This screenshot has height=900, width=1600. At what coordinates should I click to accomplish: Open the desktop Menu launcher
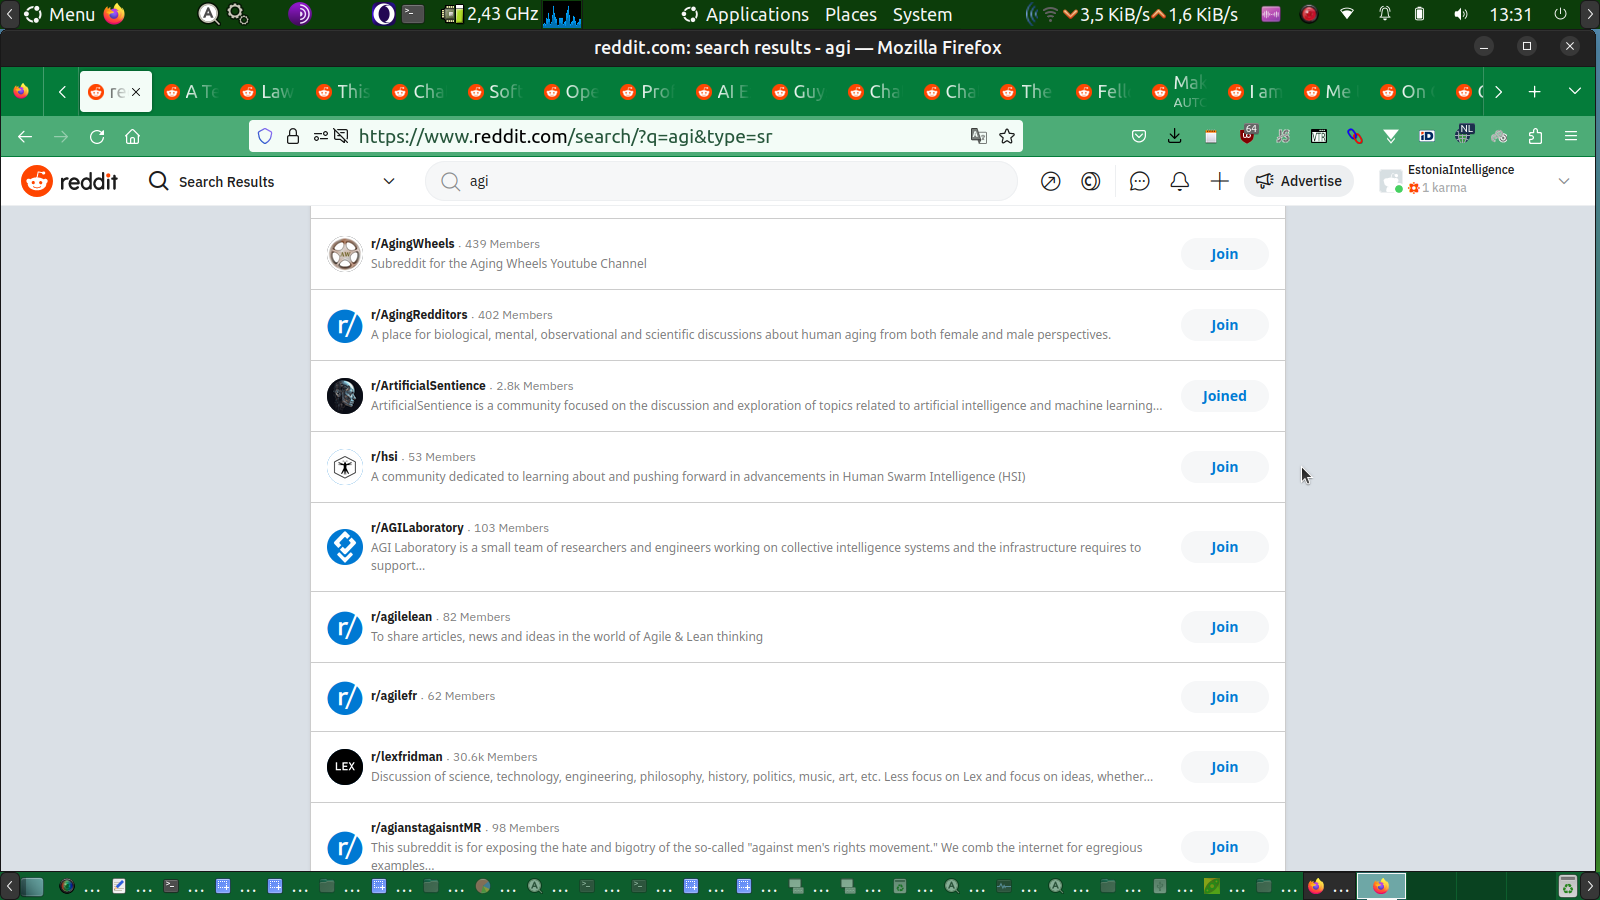point(60,14)
